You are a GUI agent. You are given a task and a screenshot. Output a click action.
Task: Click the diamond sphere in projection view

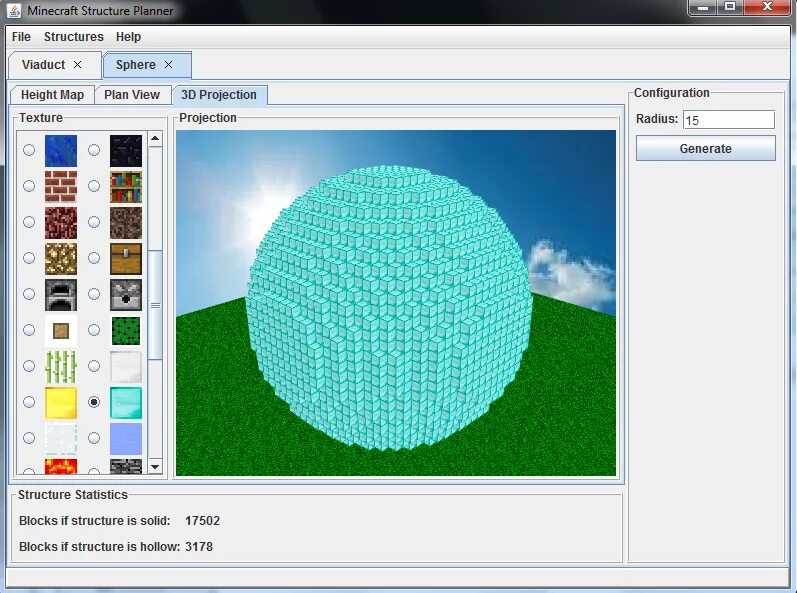(x=389, y=308)
